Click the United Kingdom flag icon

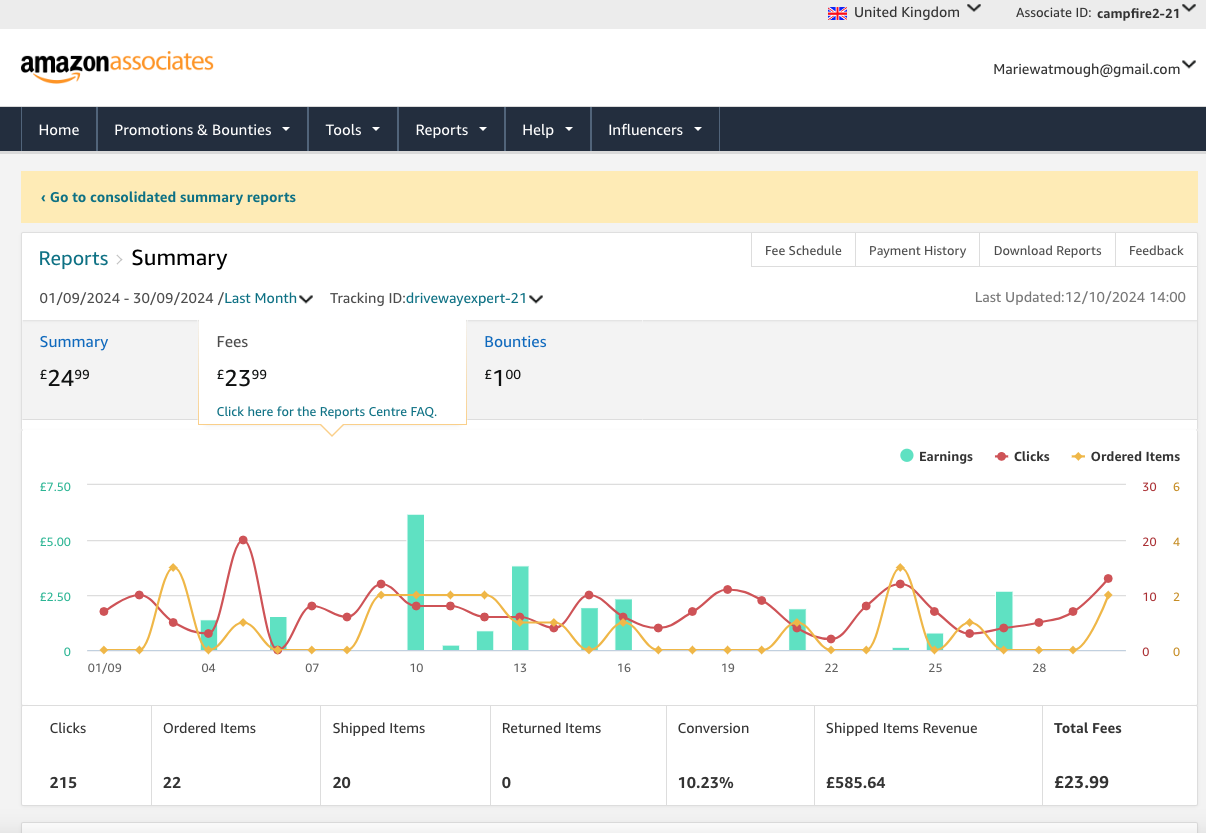point(838,13)
